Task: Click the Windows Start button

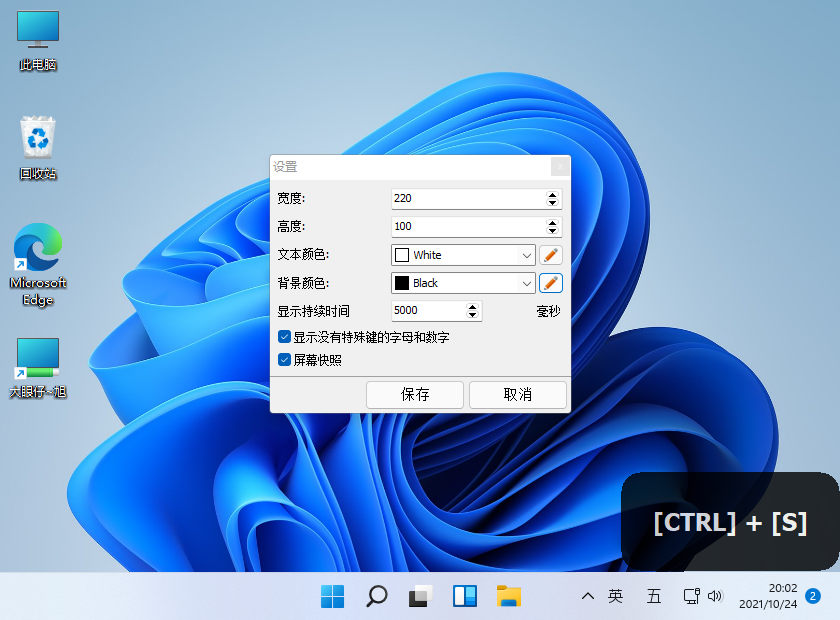Action: [x=331, y=595]
